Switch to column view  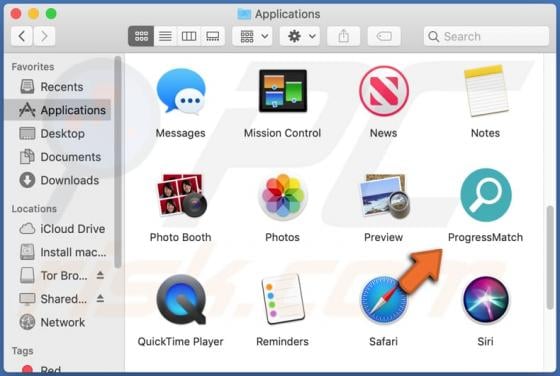189,36
